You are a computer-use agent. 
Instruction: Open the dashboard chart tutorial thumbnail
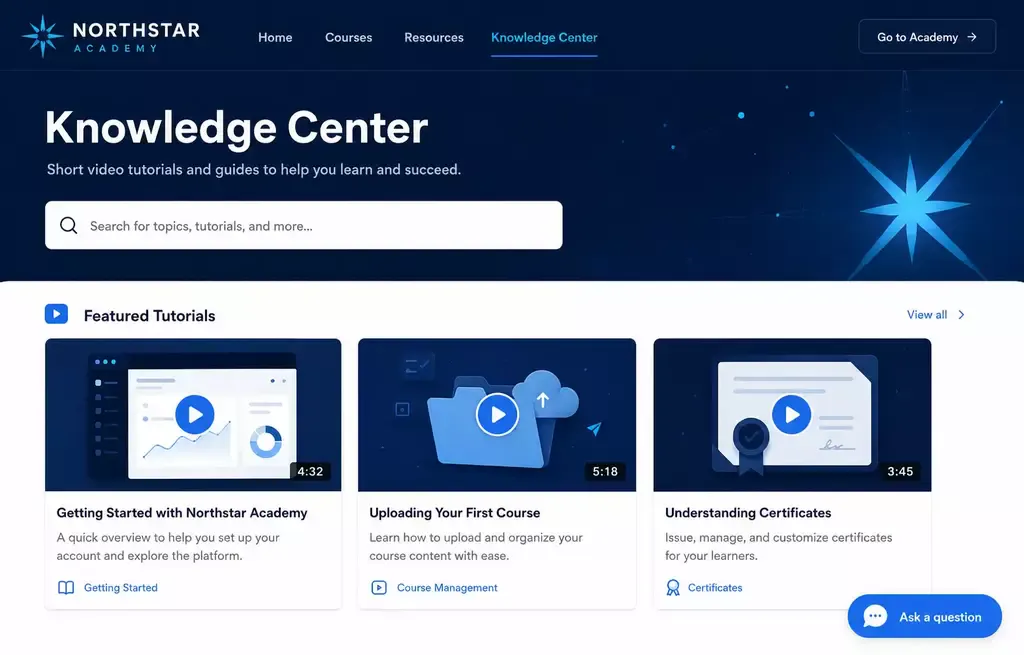[193, 415]
